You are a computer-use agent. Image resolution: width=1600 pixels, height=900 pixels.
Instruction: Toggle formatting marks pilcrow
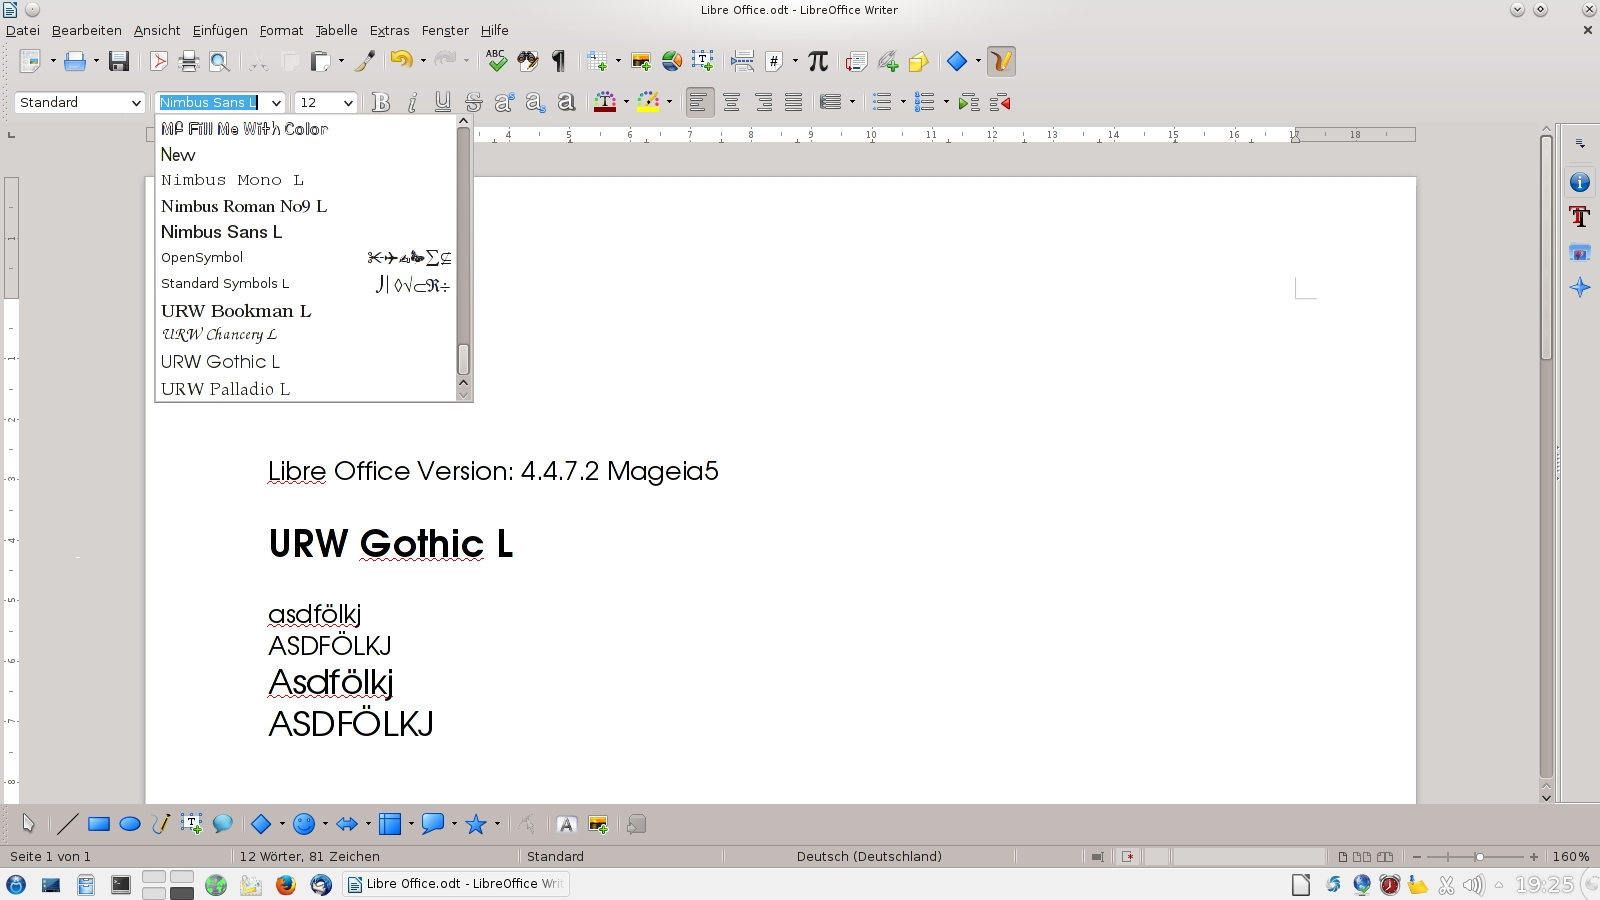click(559, 62)
